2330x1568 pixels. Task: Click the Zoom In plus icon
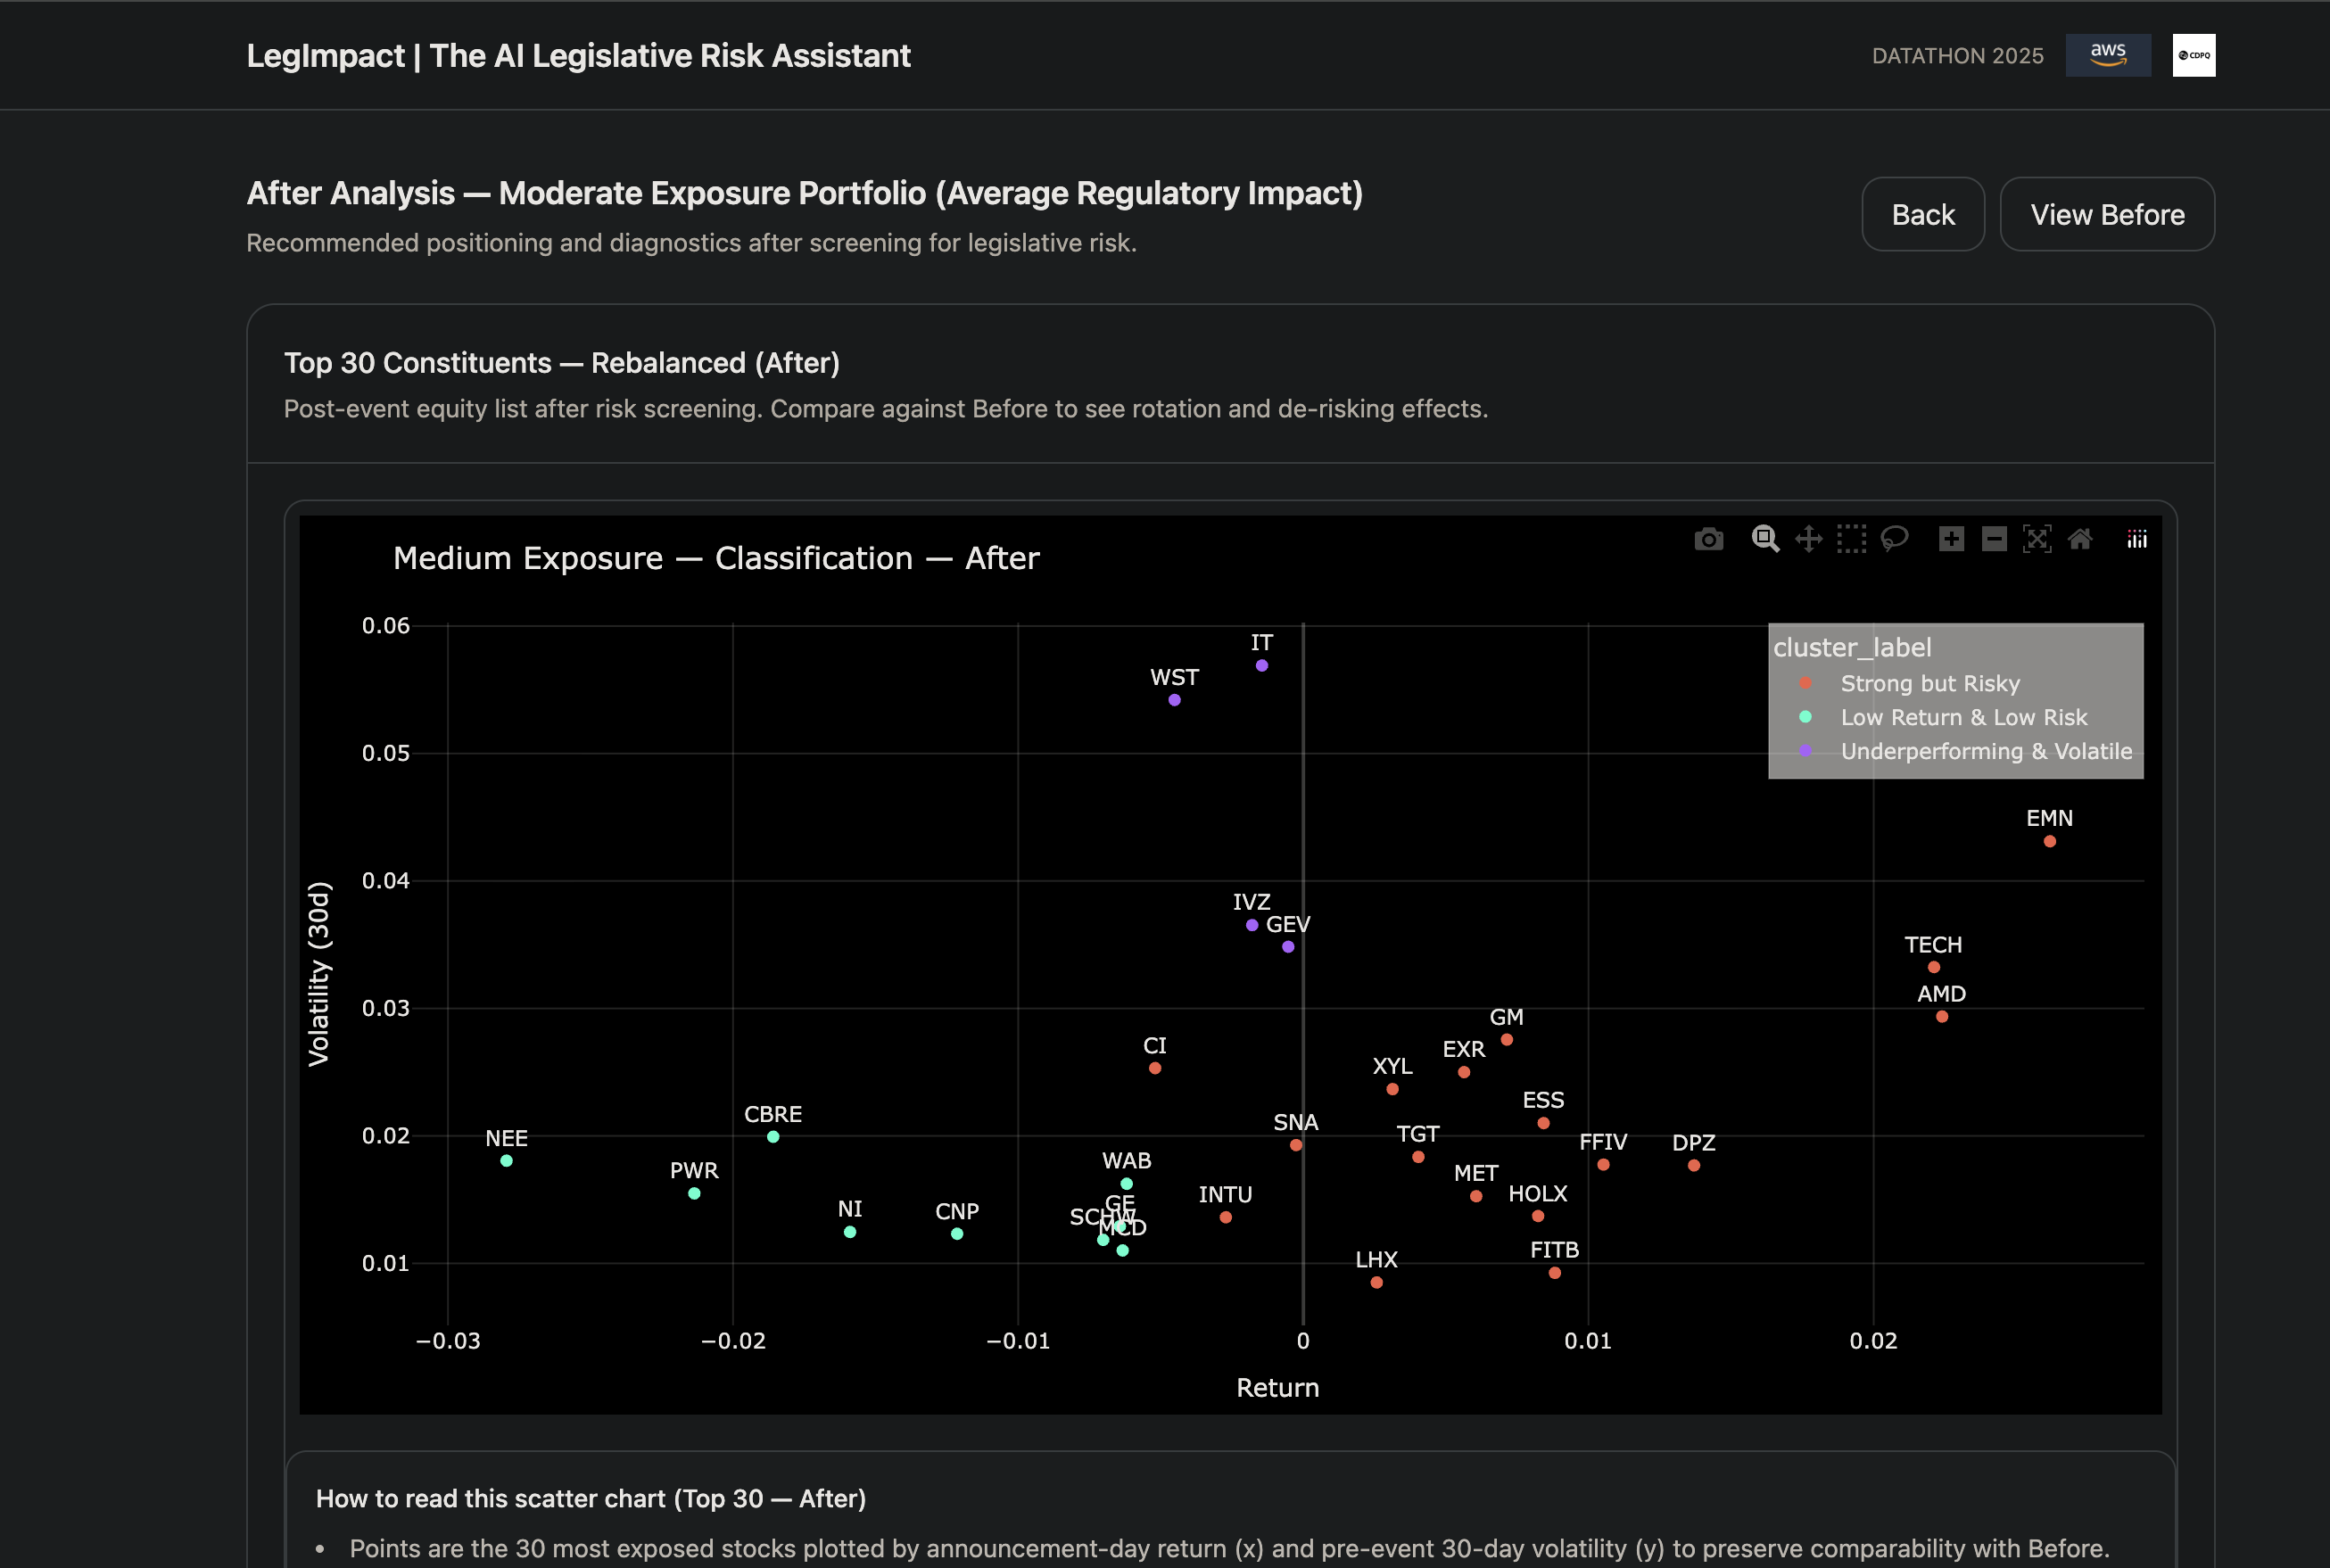point(1951,539)
